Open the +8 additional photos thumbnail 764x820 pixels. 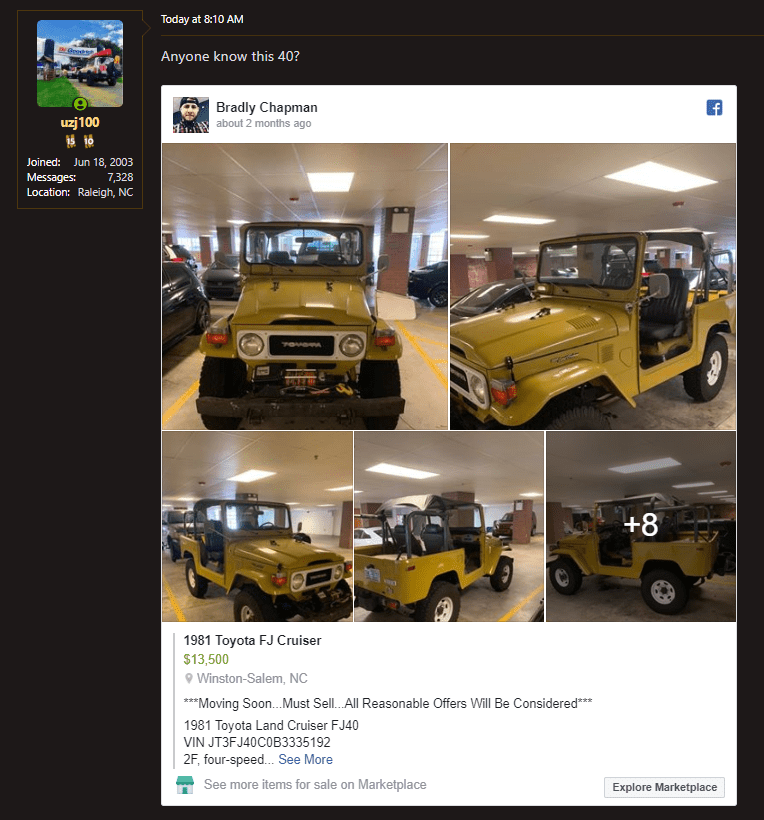641,527
